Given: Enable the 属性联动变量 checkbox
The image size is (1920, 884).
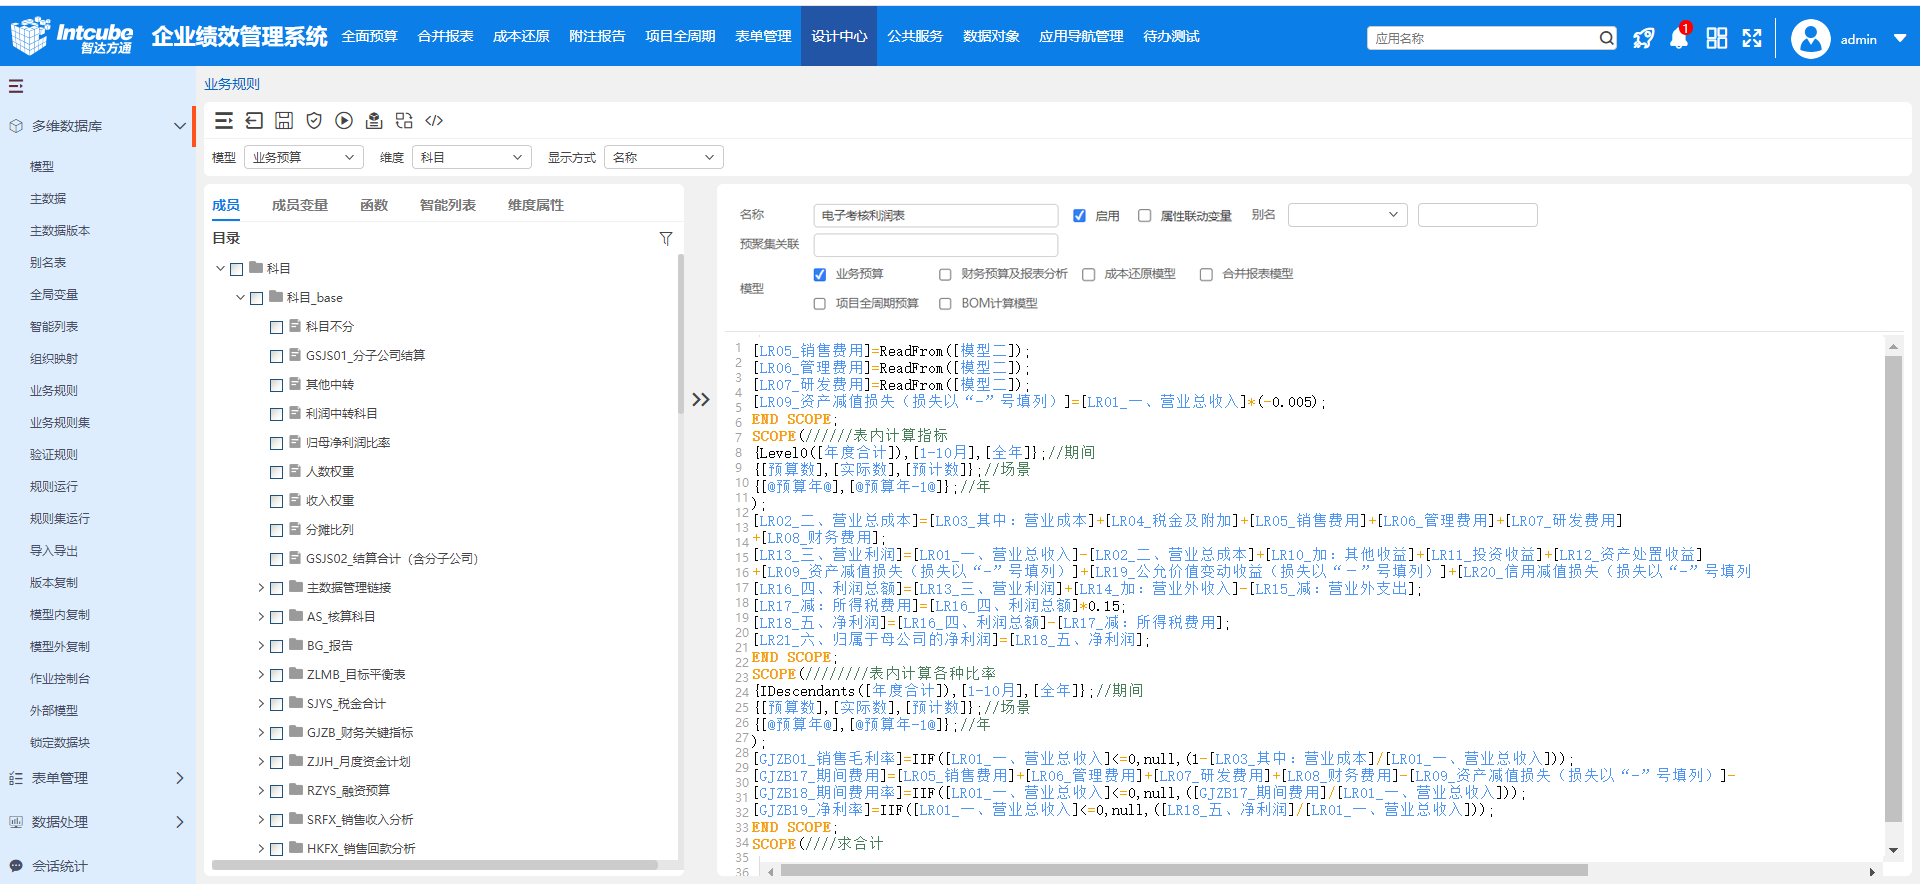Looking at the screenshot, I should point(1145,216).
